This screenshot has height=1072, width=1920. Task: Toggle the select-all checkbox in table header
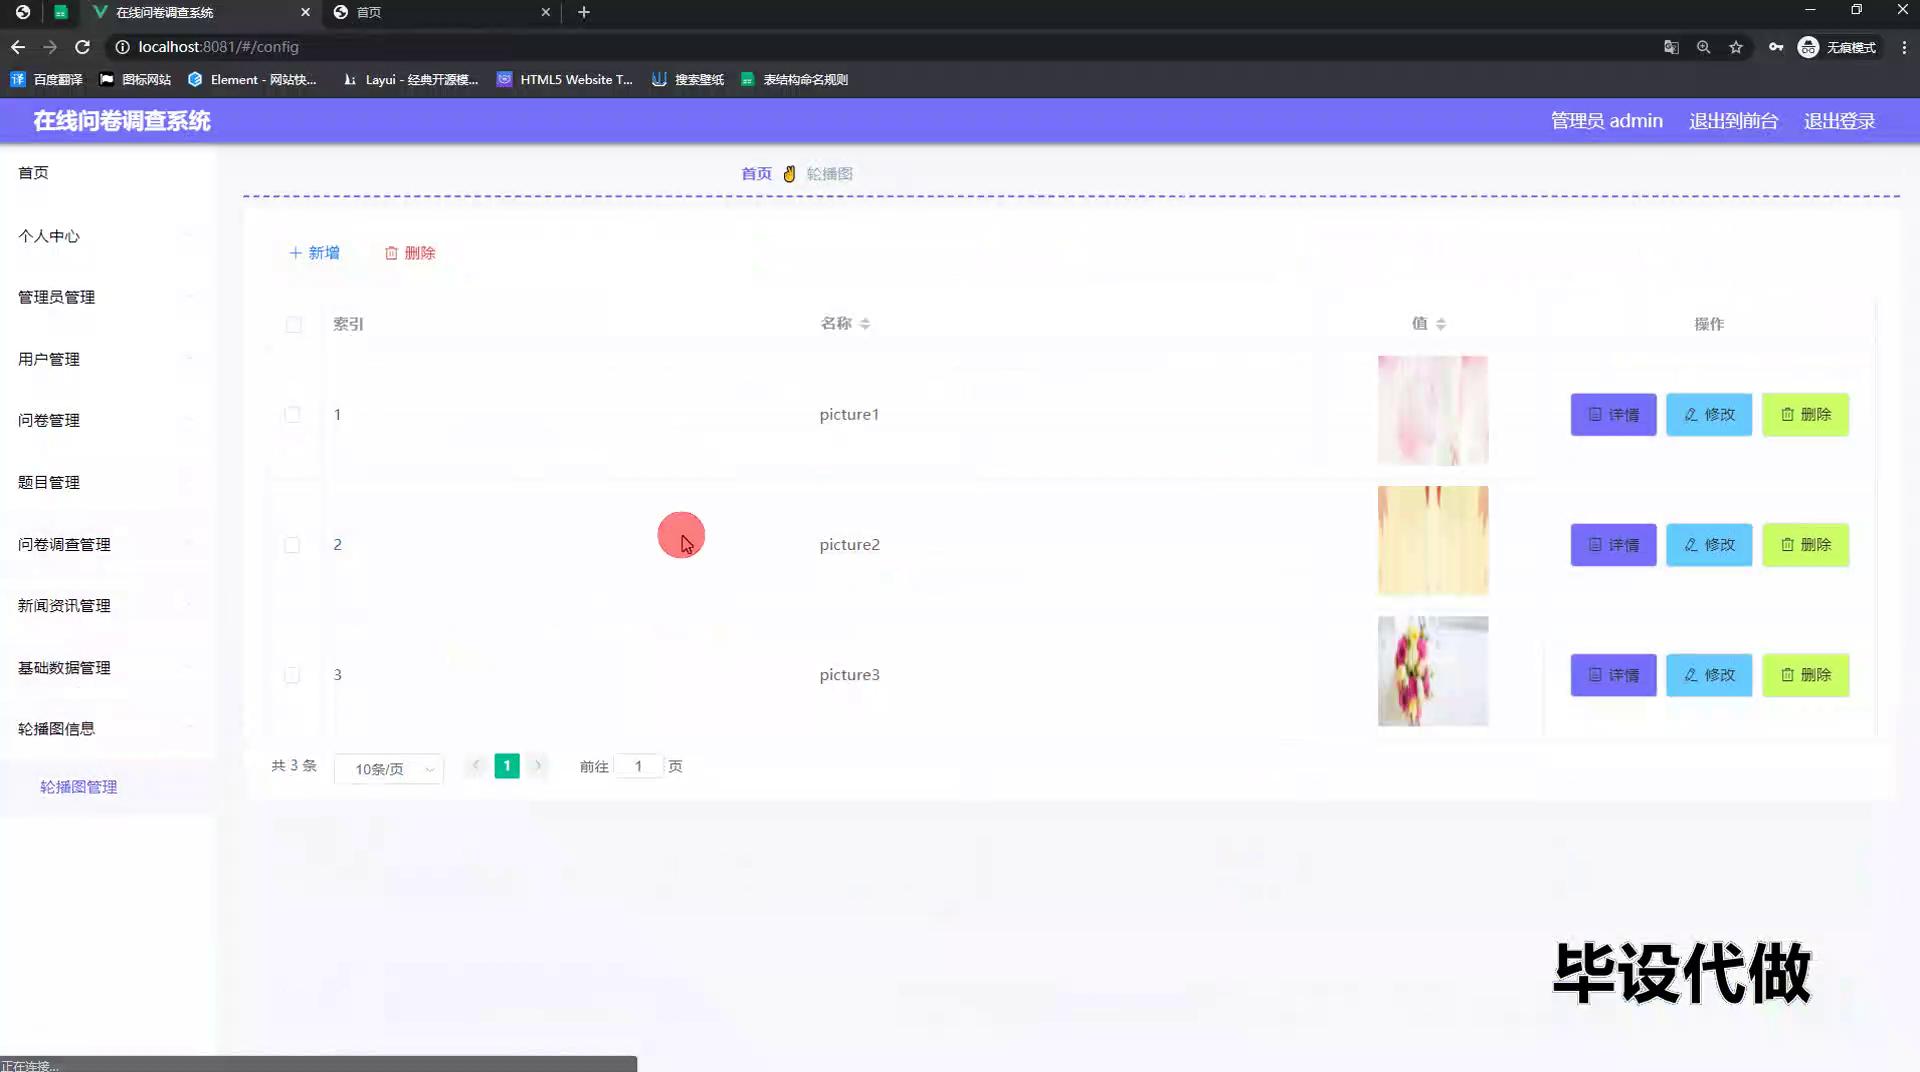293,324
